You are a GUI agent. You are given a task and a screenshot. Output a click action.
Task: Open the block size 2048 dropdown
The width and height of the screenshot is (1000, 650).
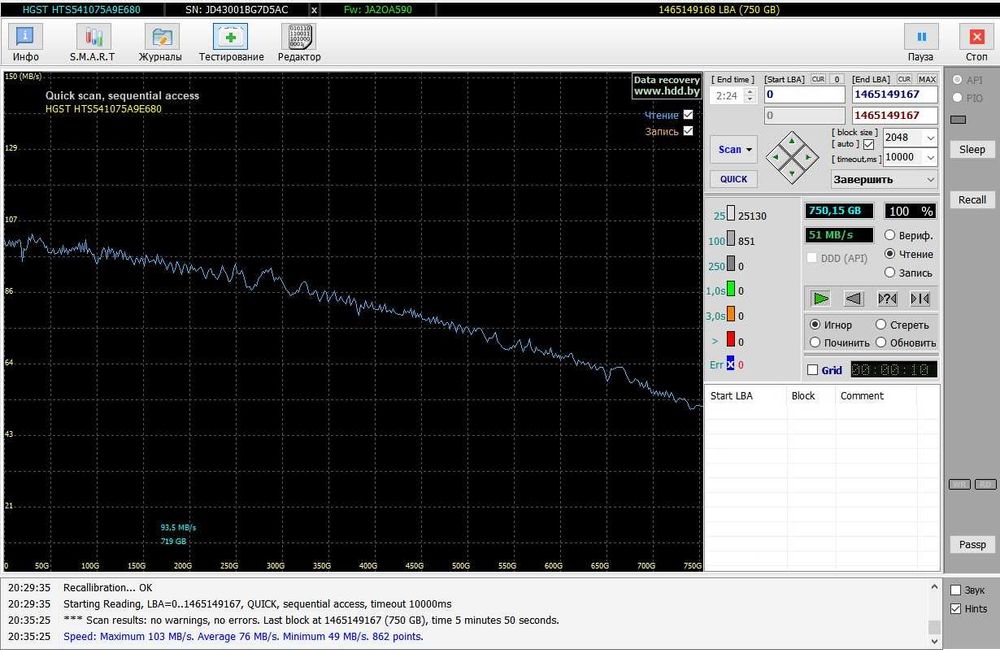(x=930, y=138)
